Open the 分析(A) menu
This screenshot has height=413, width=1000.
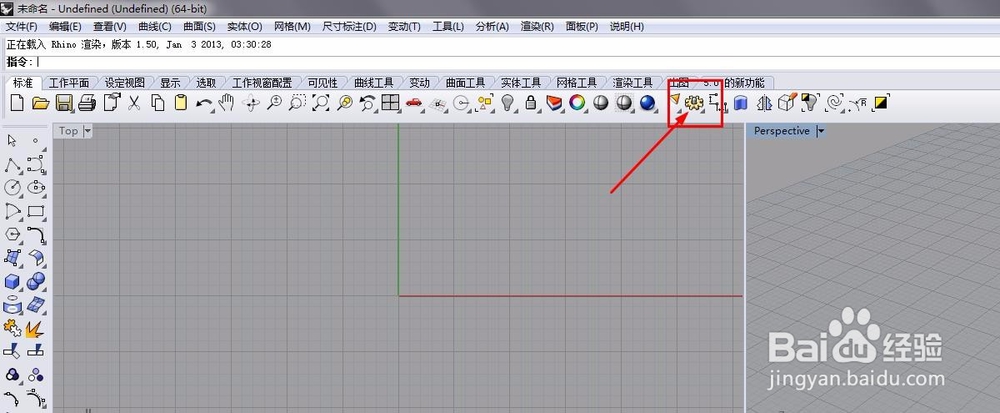point(492,26)
